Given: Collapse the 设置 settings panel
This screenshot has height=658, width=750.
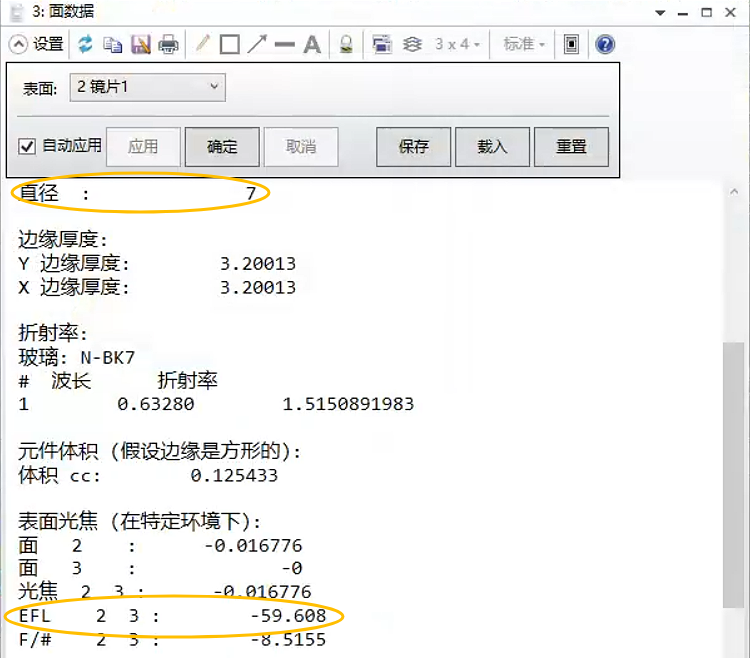Looking at the screenshot, I should click(18, 44).
